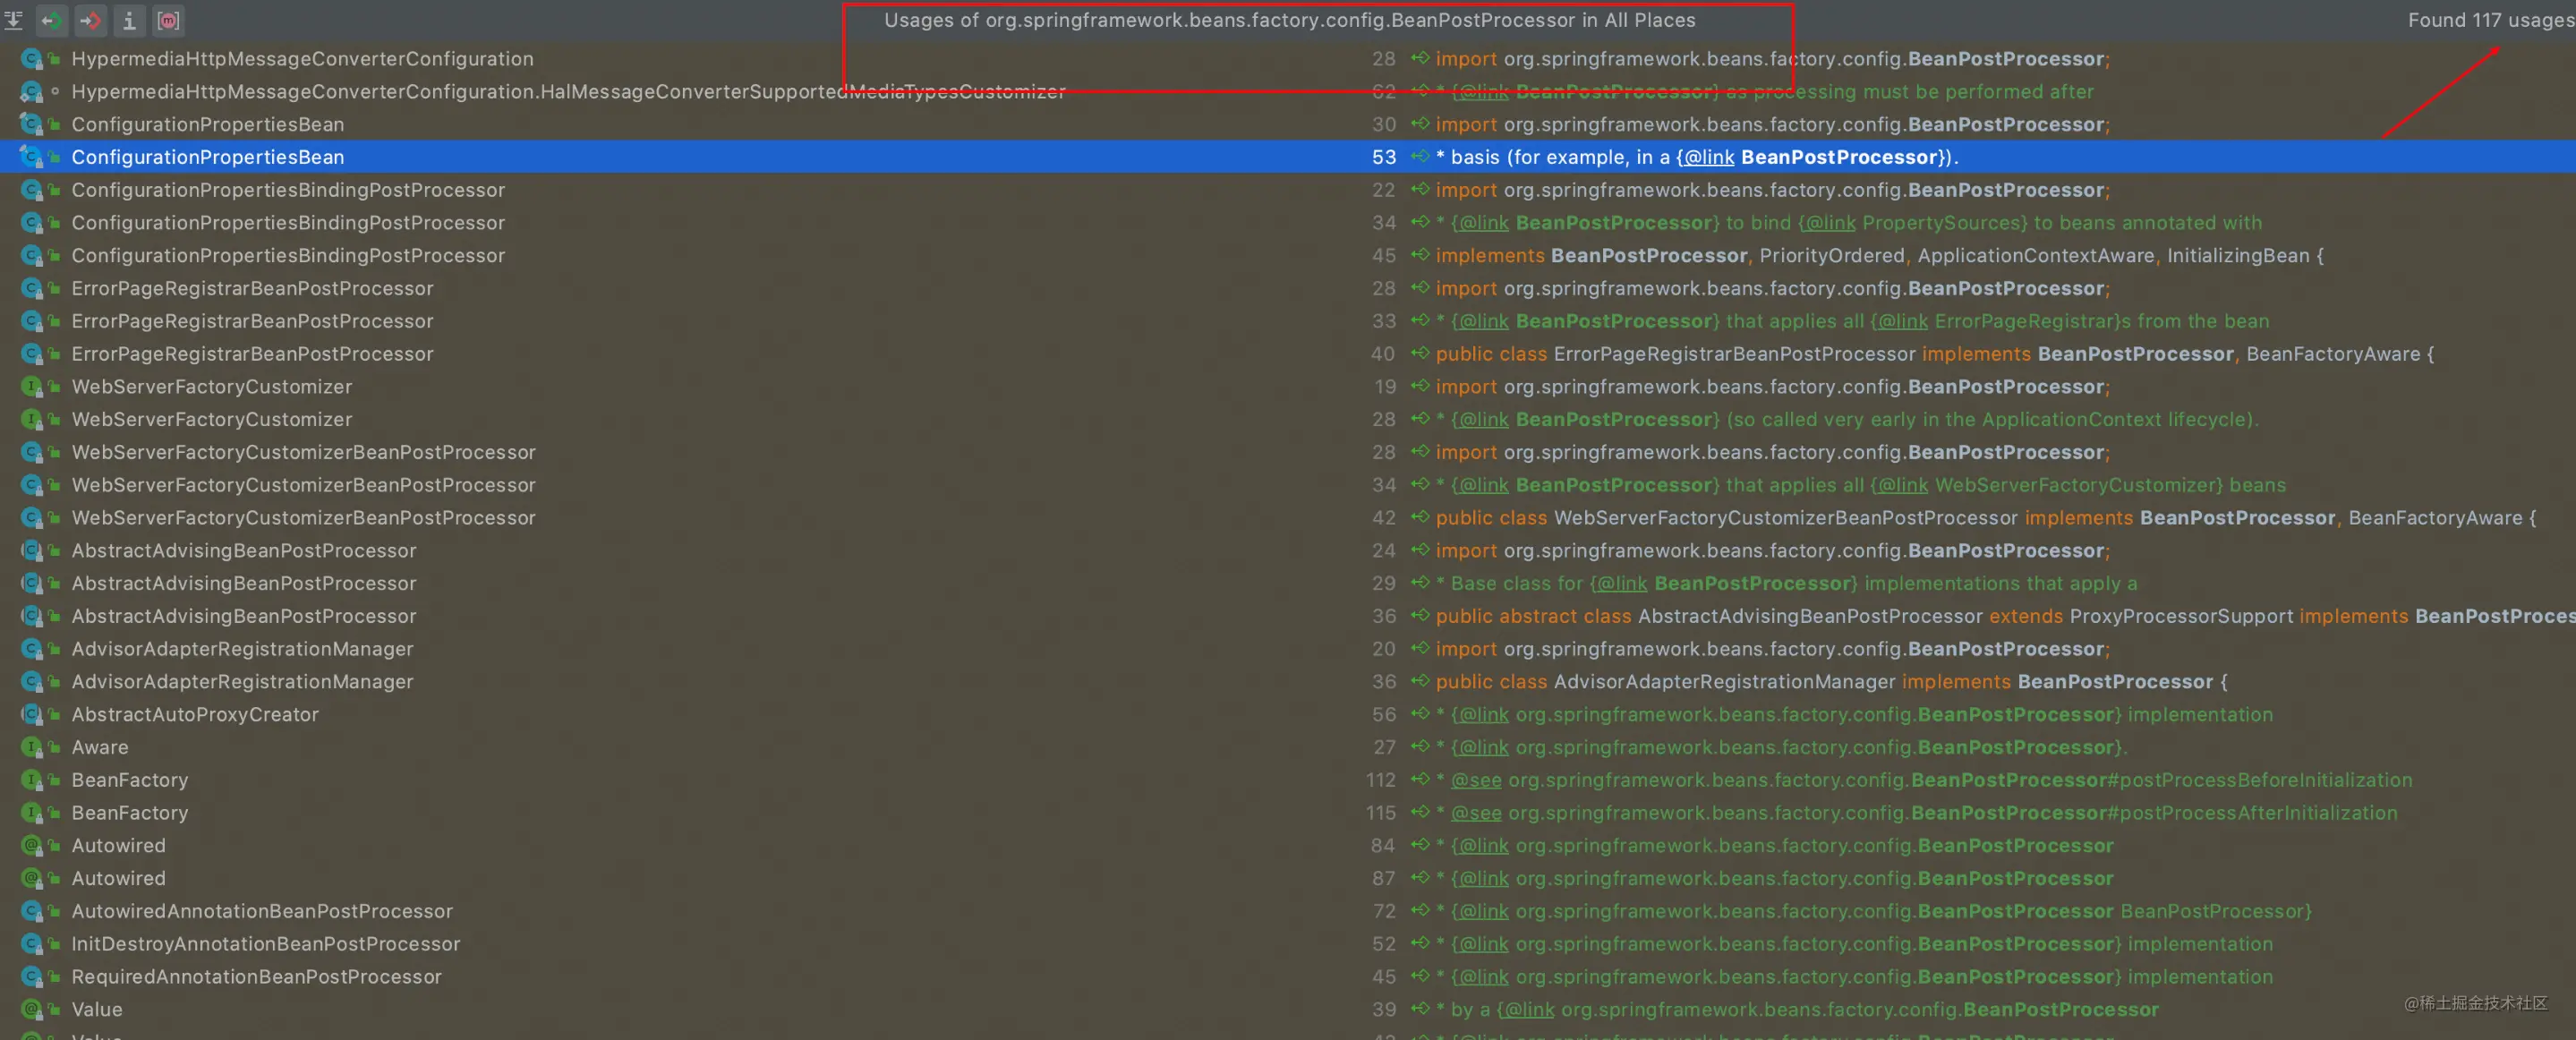Select the highlighted ConfigurationPropertiesBean line 53 usage
This screenshot has height=1040, width=2576.
point(208,157)
